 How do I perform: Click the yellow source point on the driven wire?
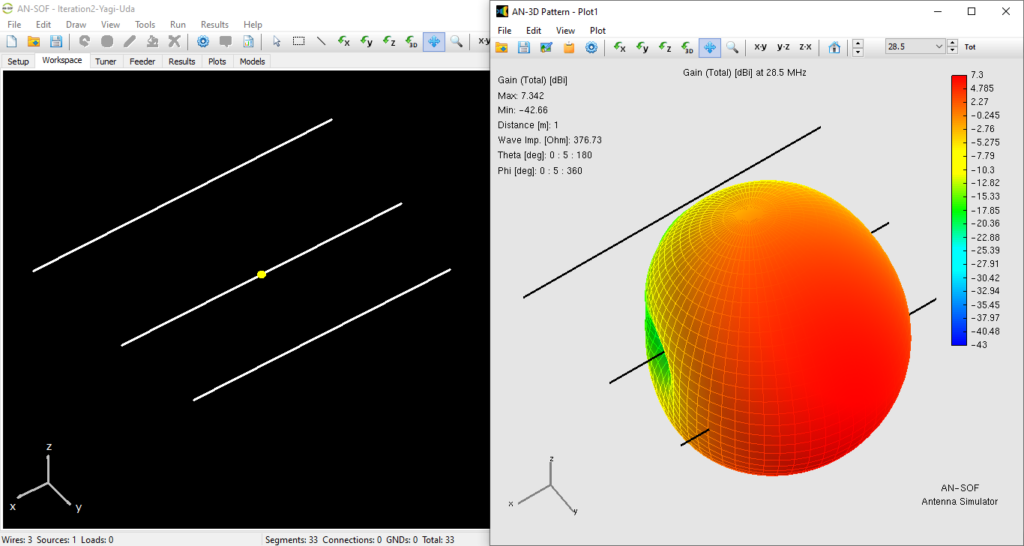pyautogui.click(x=262, y=274)
